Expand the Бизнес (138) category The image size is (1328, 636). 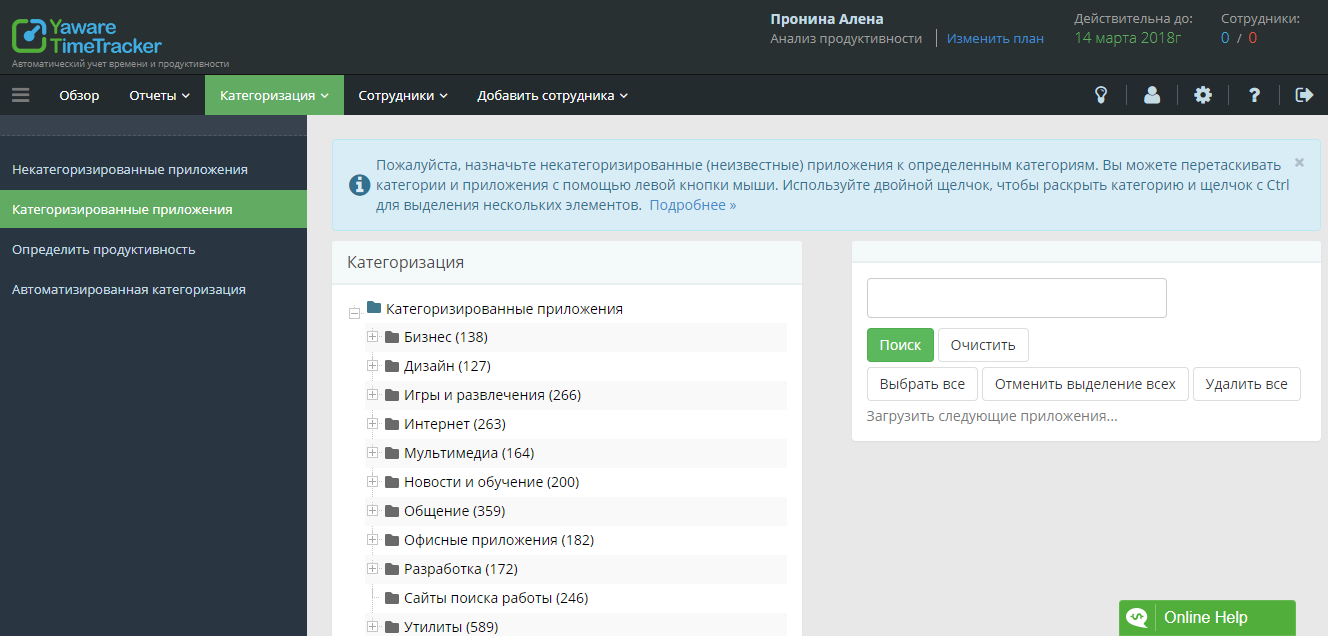coord(373,337)
